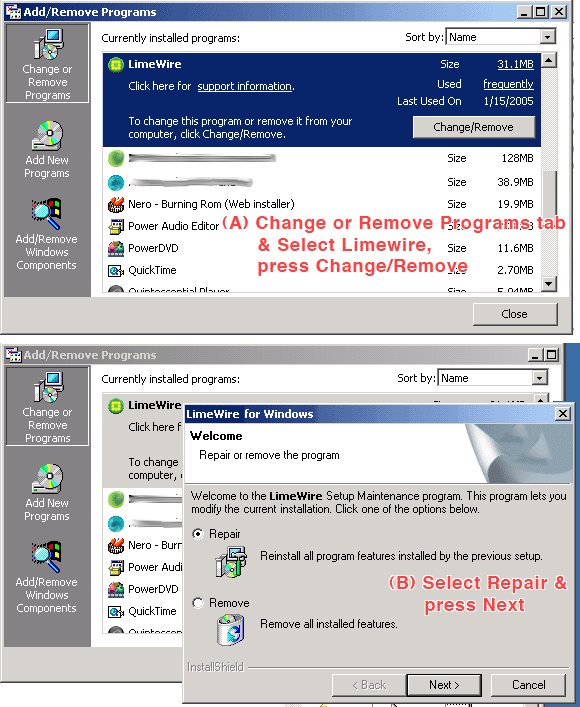Select the Remove radio button
Screen dimensions: 580x707
tap(198, 603)
